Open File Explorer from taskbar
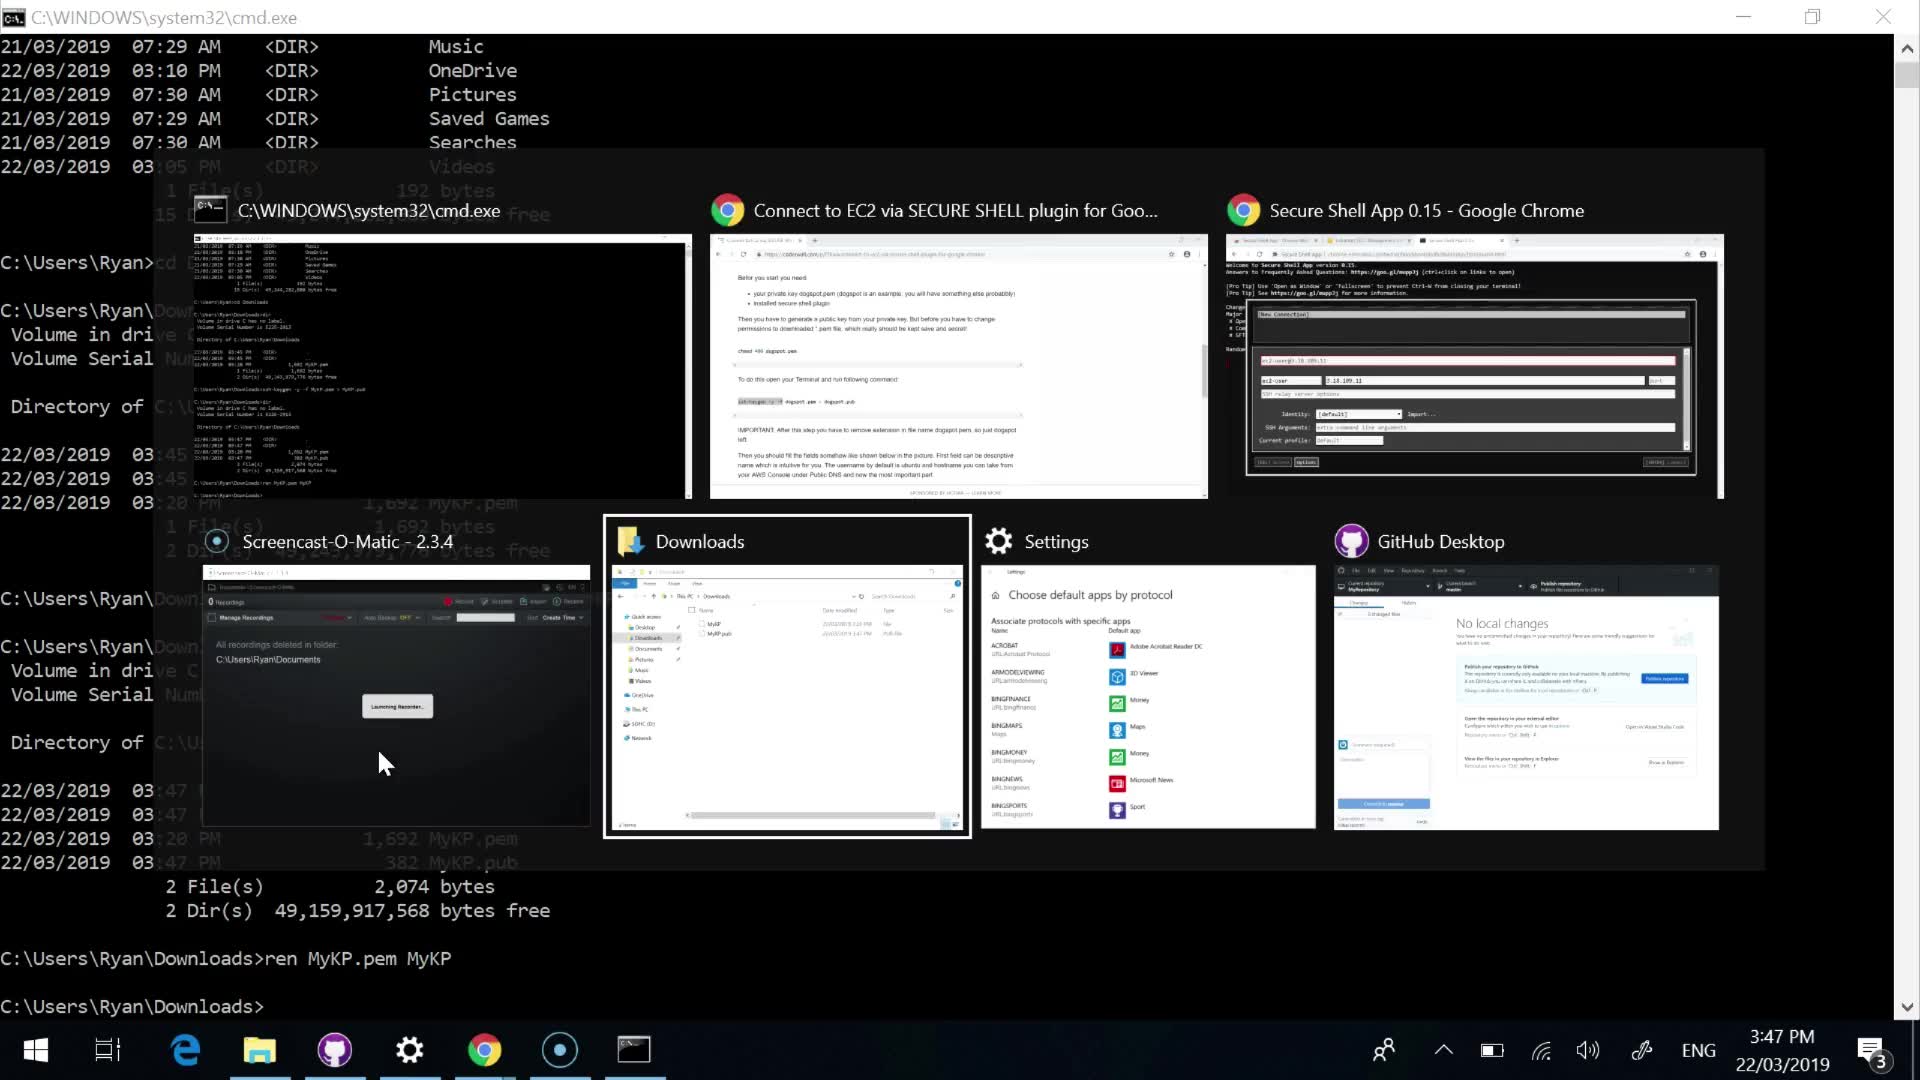Image resolution: width=1920 pixels, height=1080 pixels. [260, 1050]
